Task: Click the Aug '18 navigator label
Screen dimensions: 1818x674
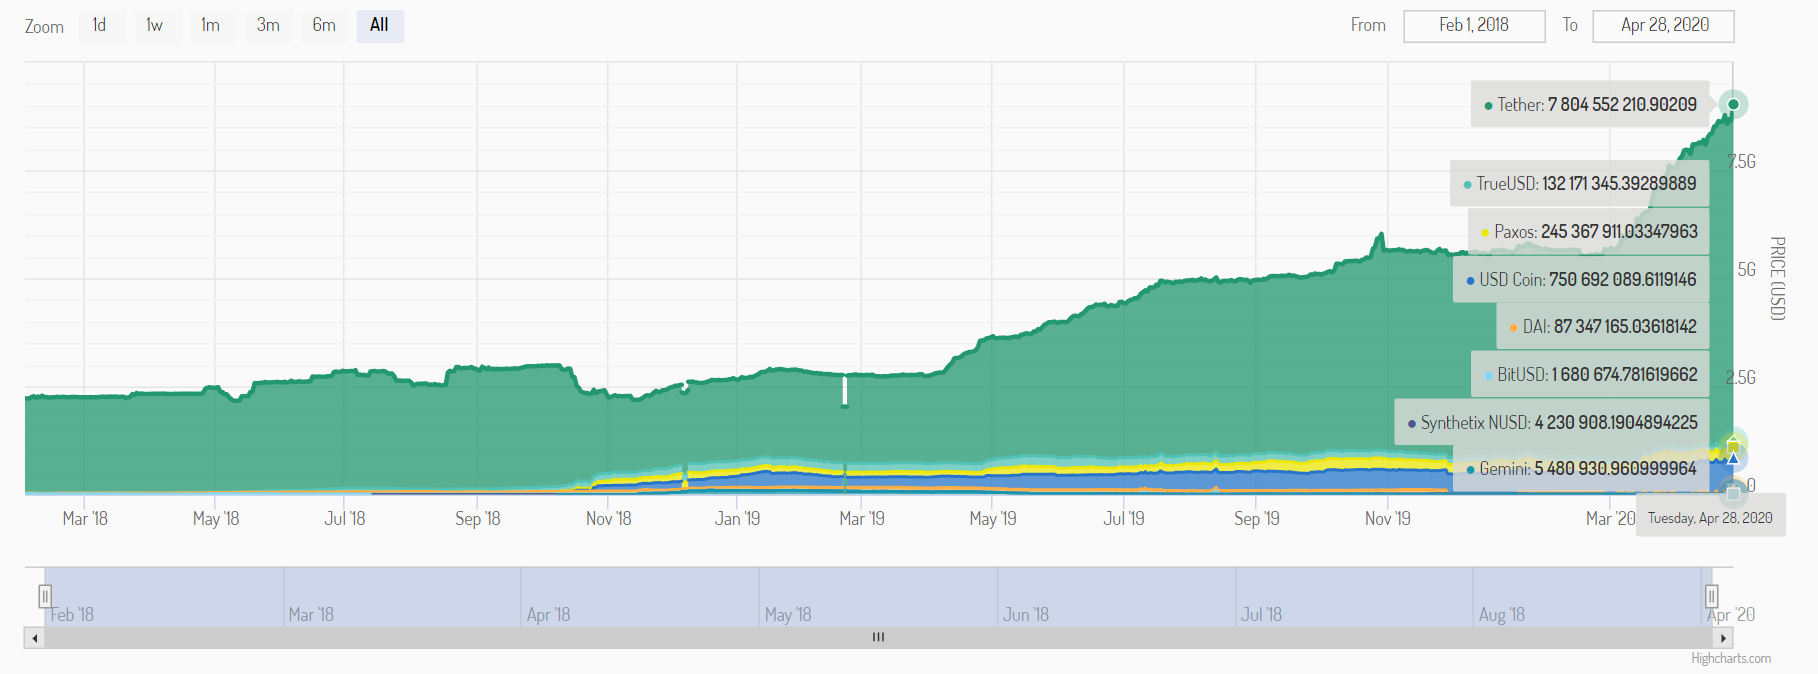Action: (x=1502, y=615)
